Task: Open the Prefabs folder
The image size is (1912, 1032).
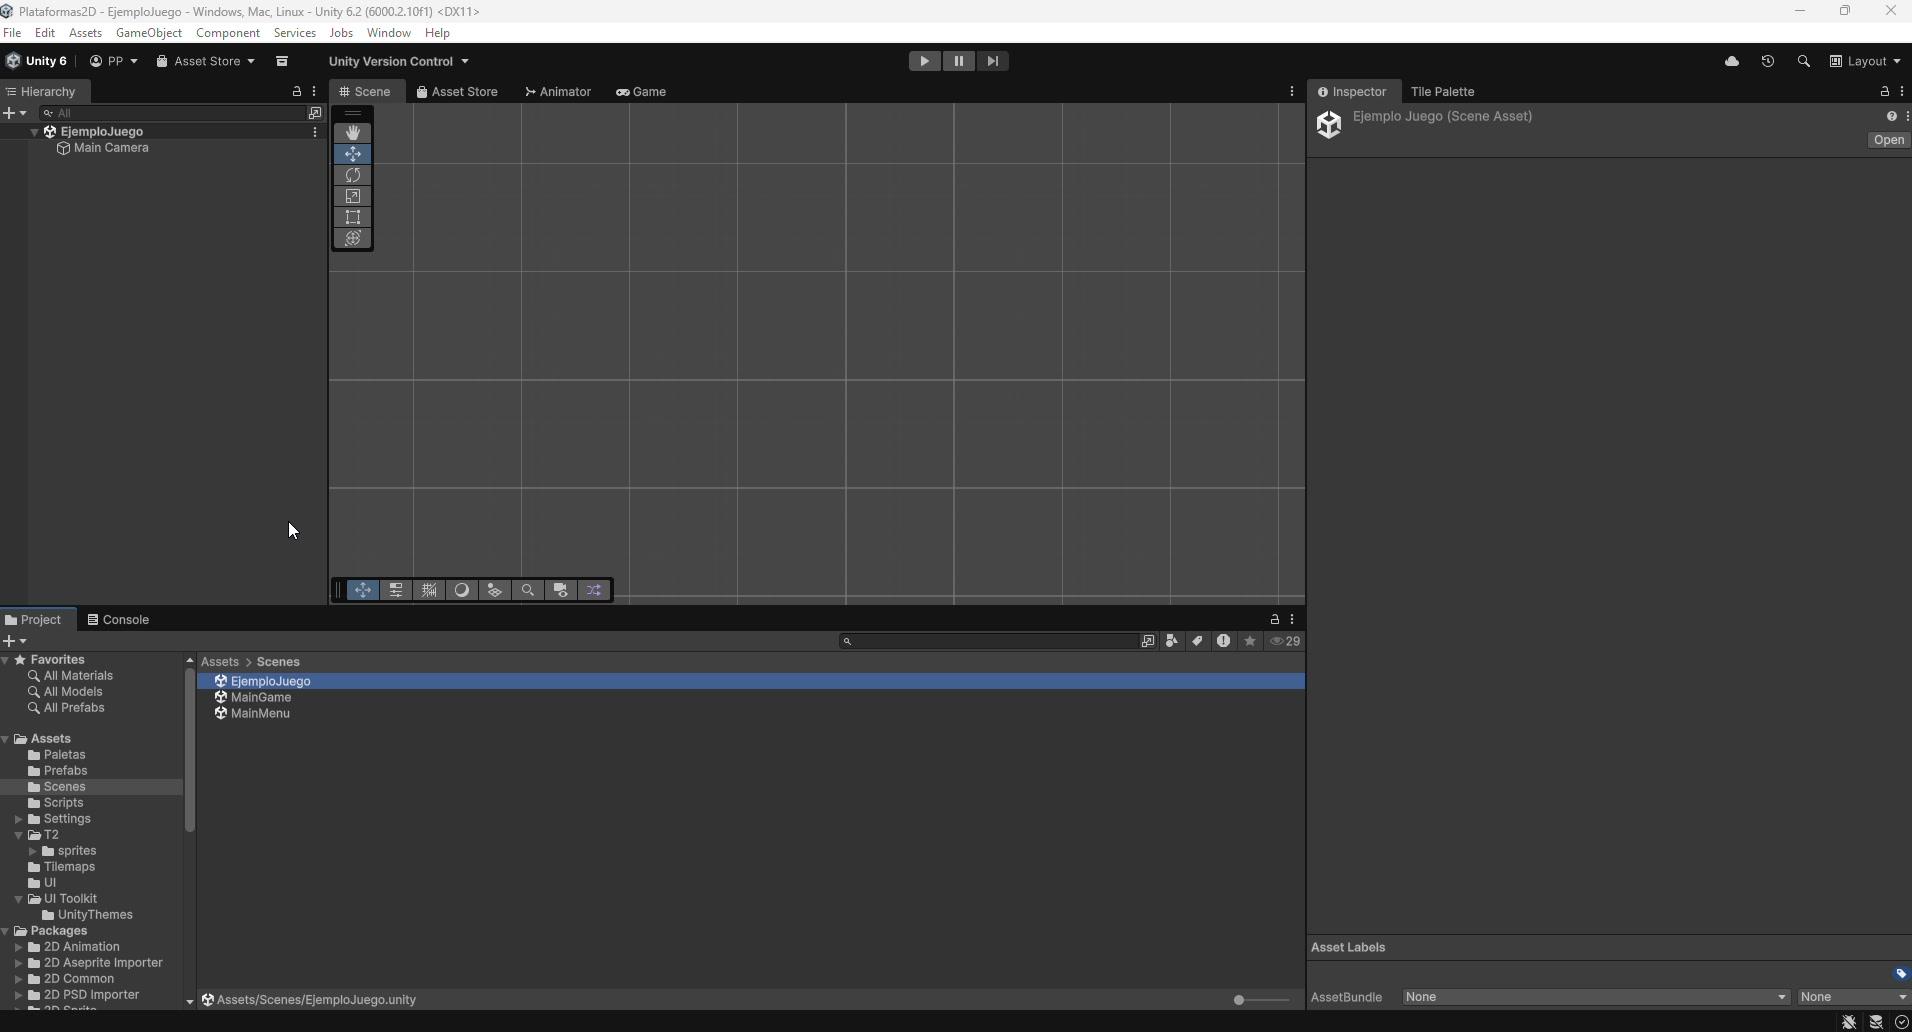Action: [65, 771]
